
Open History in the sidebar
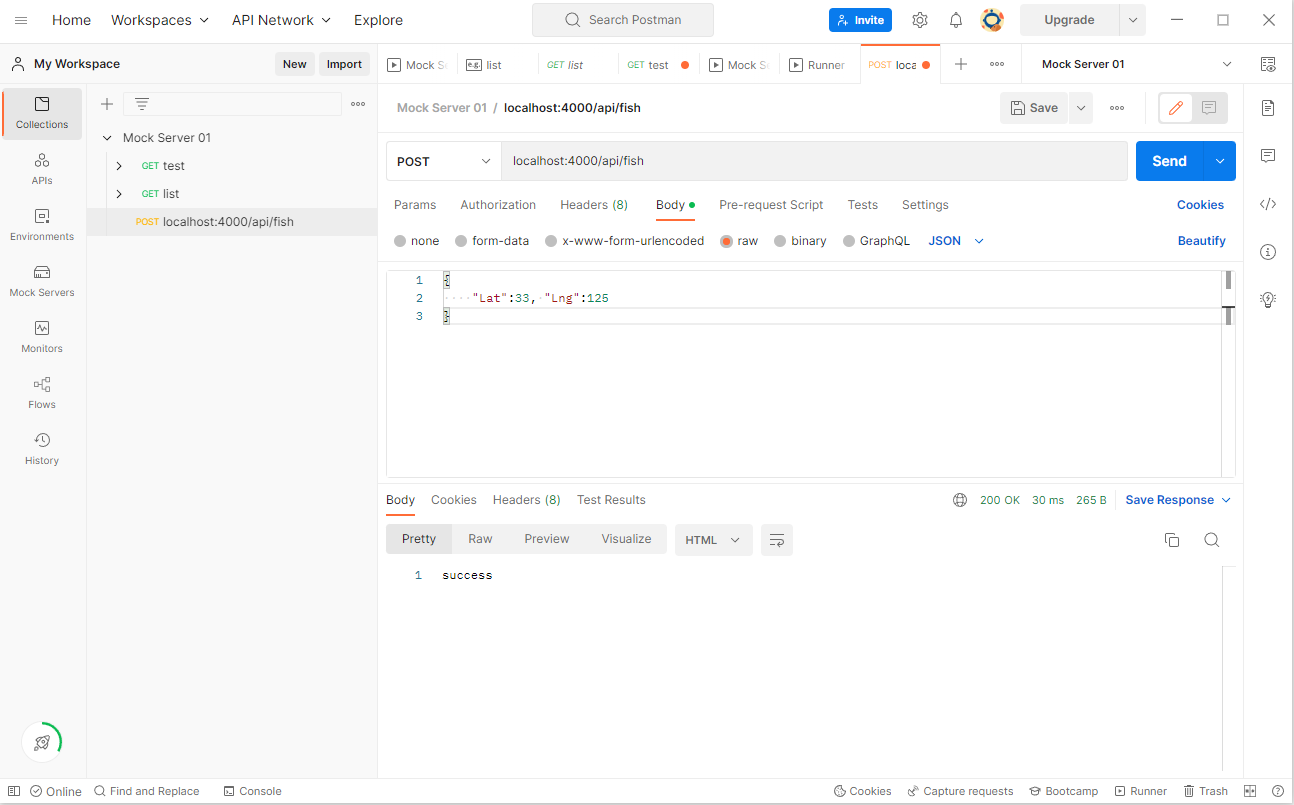tap(42, 449)
